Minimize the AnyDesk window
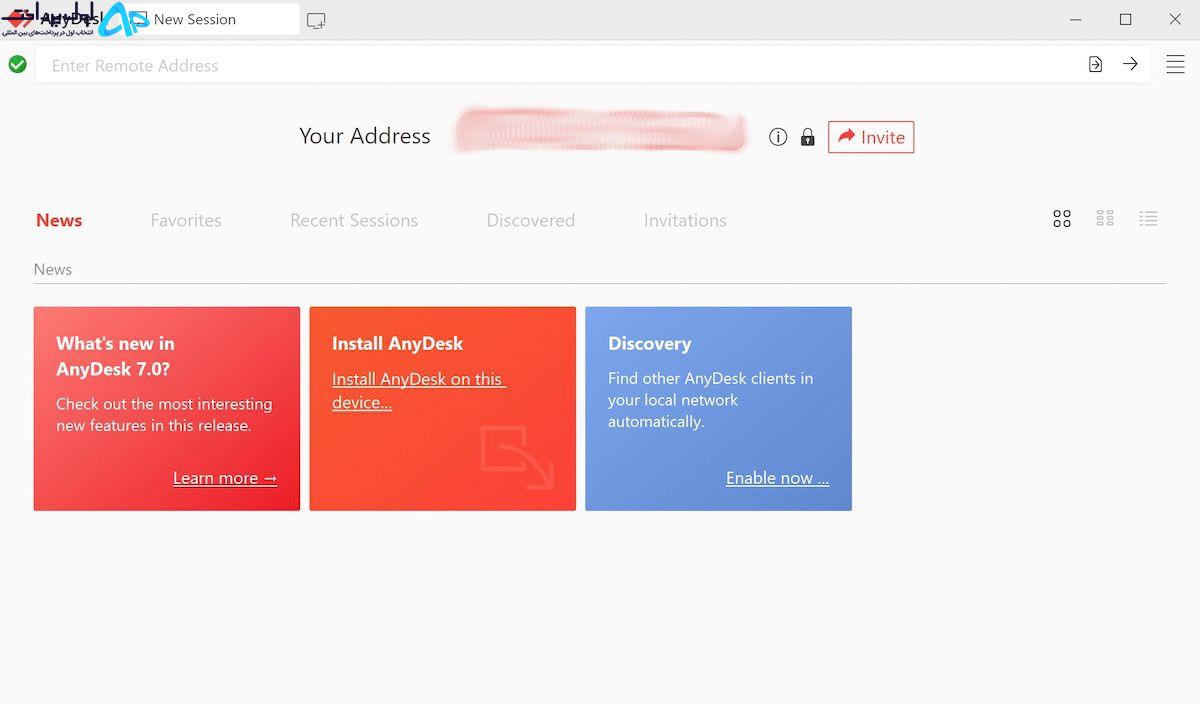The image size is (1200, 704). (x=1076, y=19)
